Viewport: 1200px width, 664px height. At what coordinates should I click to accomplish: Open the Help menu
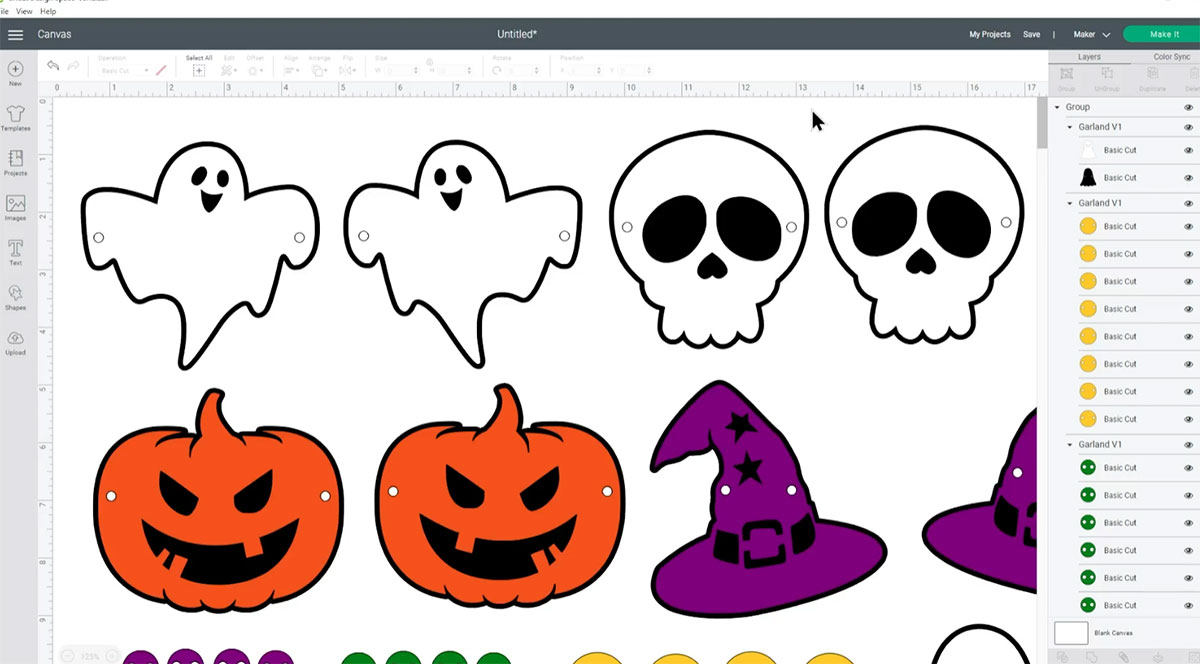pos(48,11)
